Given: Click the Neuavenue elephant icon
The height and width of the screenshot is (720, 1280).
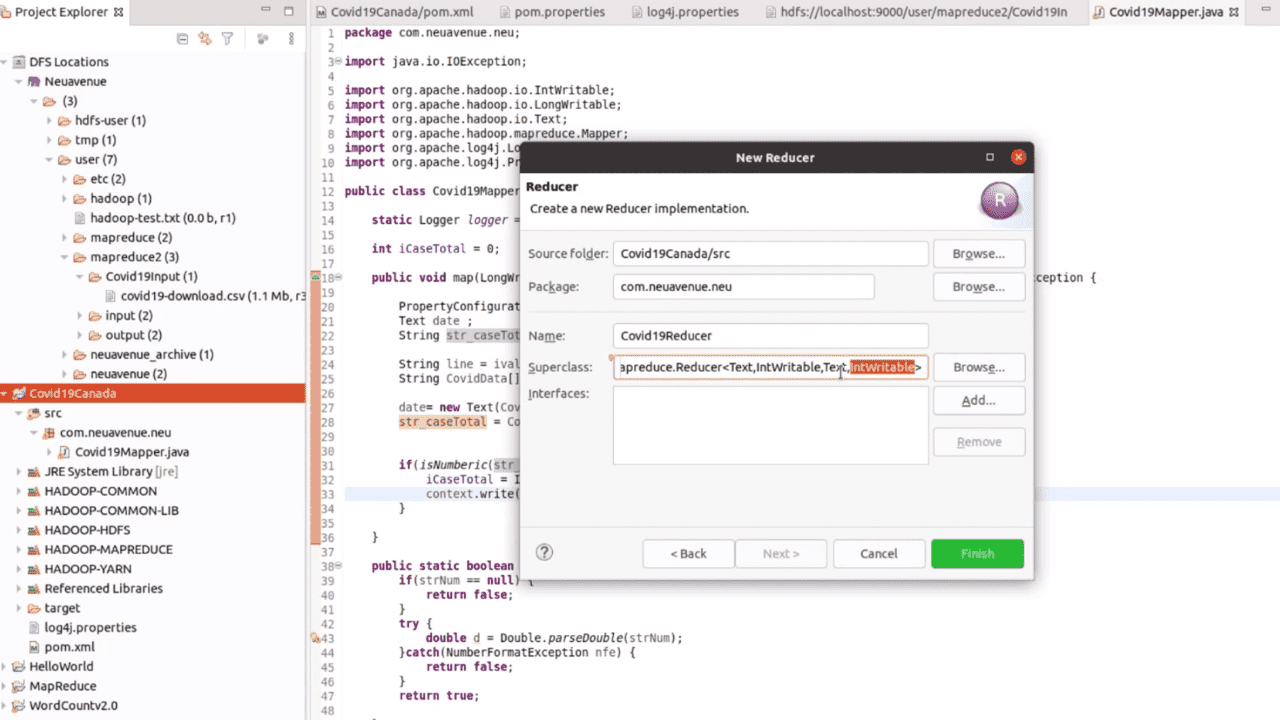Looking at the screenshot, I should [34, 81].
